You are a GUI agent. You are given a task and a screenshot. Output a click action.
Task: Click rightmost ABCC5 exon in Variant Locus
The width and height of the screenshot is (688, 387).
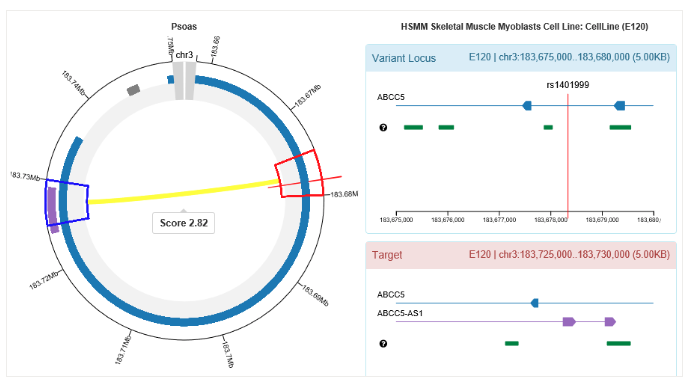coord(620,105)
